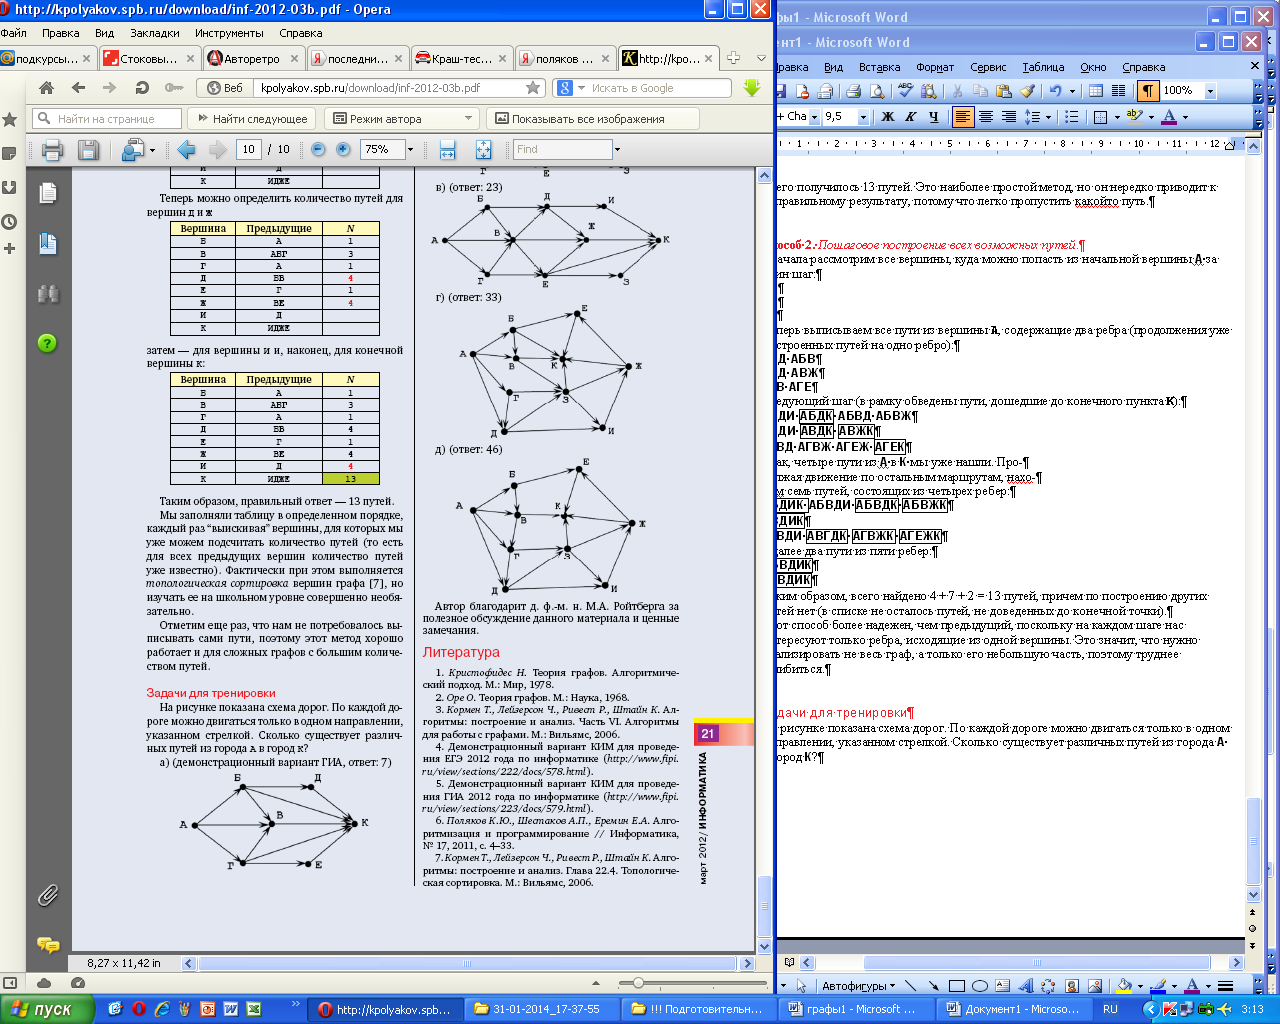Screen dimensions: 1280x1024
Task: Toggle show paragraph marks ¶ in Word
Action: pyautogui.click(x=1148, y=91)
